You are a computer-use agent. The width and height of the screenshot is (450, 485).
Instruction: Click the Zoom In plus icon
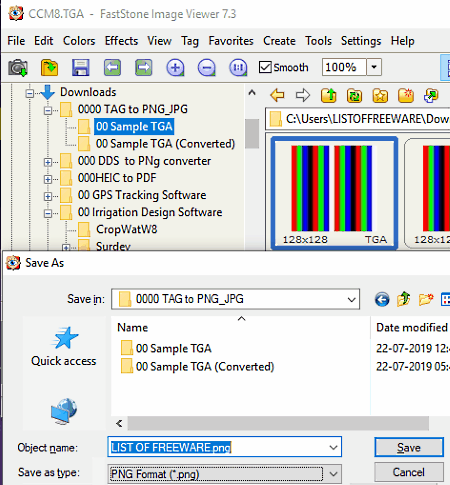tap(175, 68)
